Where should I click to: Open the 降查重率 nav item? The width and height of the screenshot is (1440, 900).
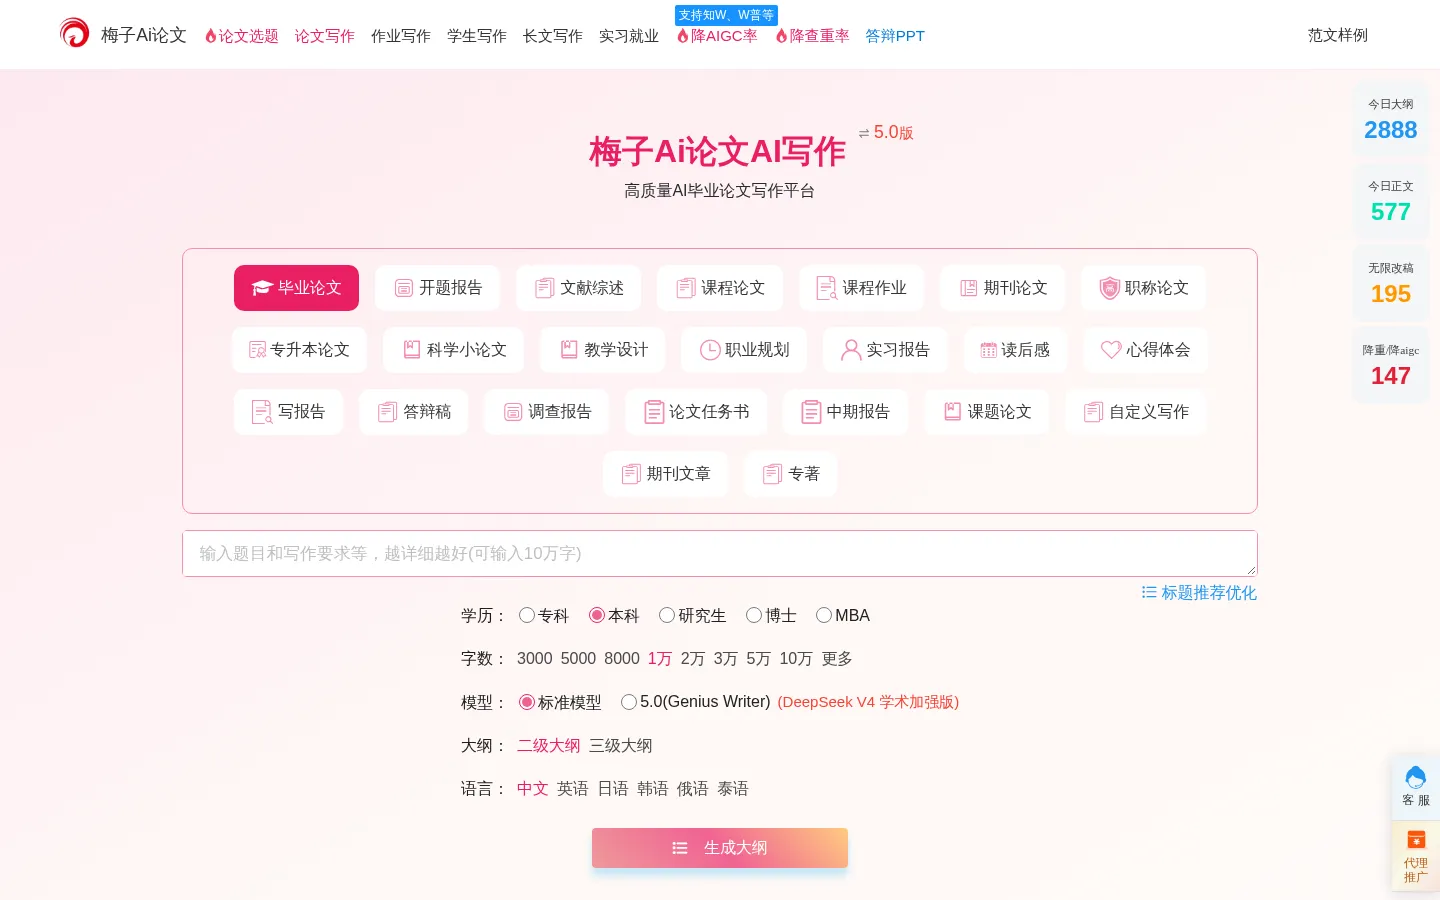(812, 36)
